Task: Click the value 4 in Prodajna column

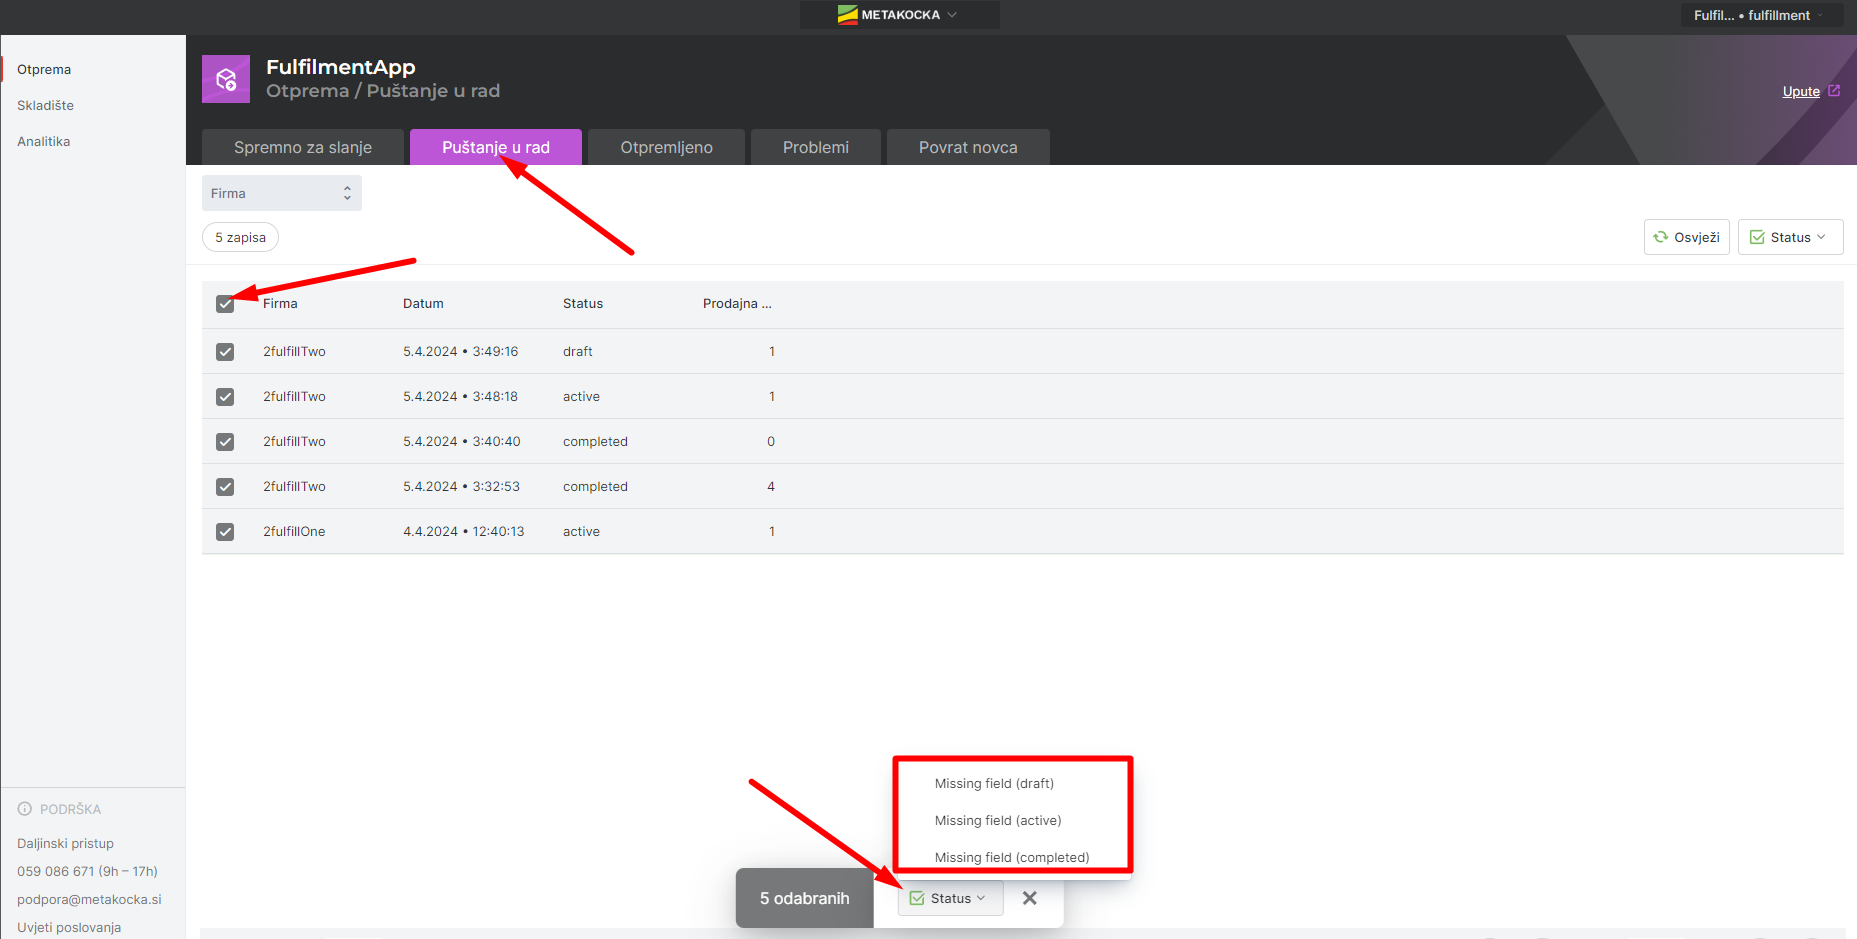Action: tap(771, 487)
